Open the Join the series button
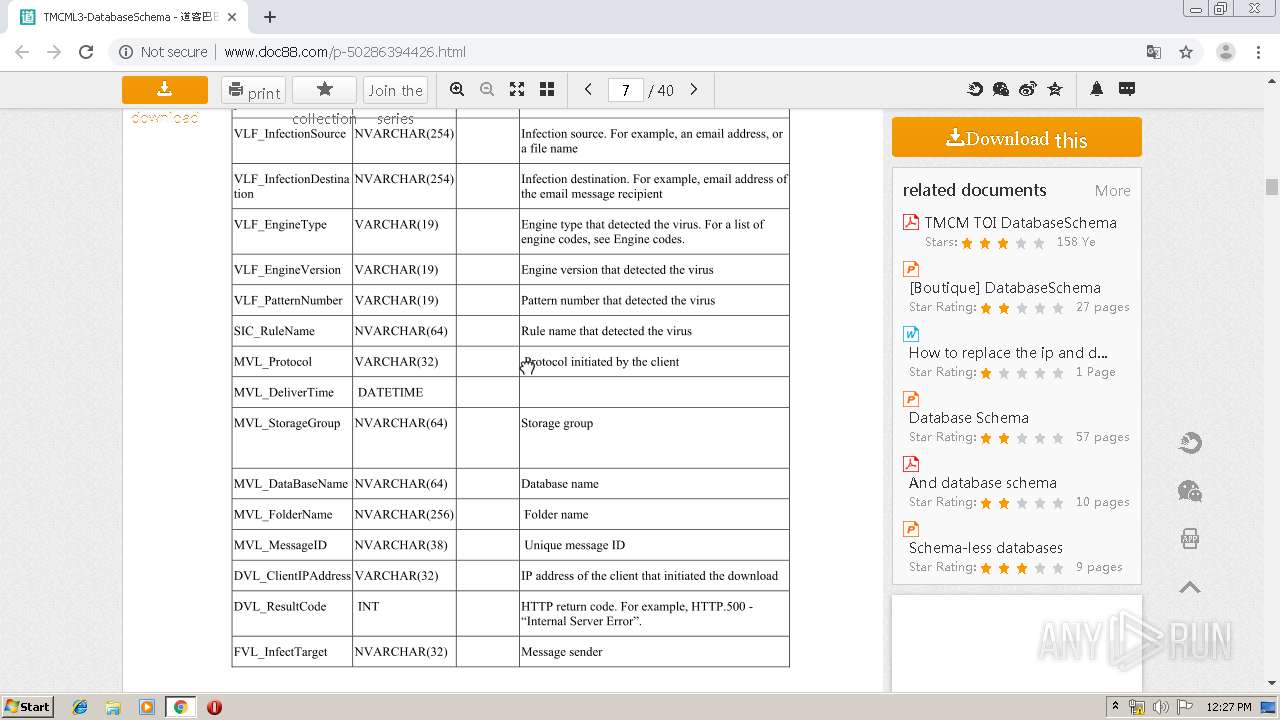The width and height of the screenshot is (1280, 720). 395,91
